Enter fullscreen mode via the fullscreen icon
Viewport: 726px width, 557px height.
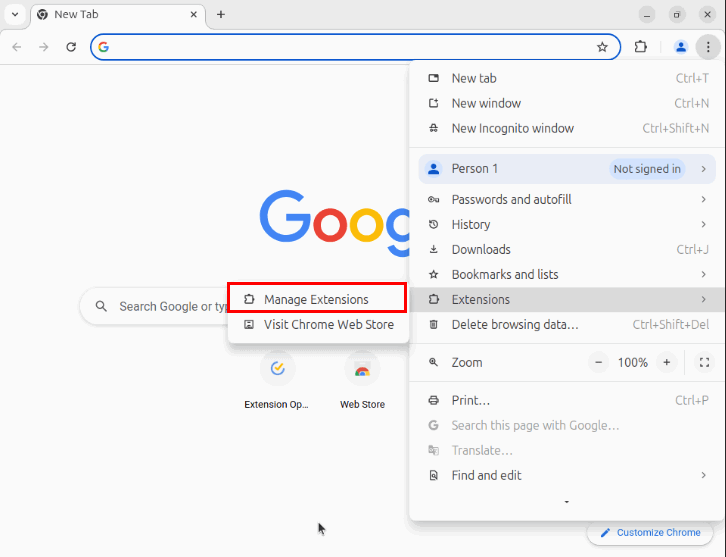(x=704, y=363)
